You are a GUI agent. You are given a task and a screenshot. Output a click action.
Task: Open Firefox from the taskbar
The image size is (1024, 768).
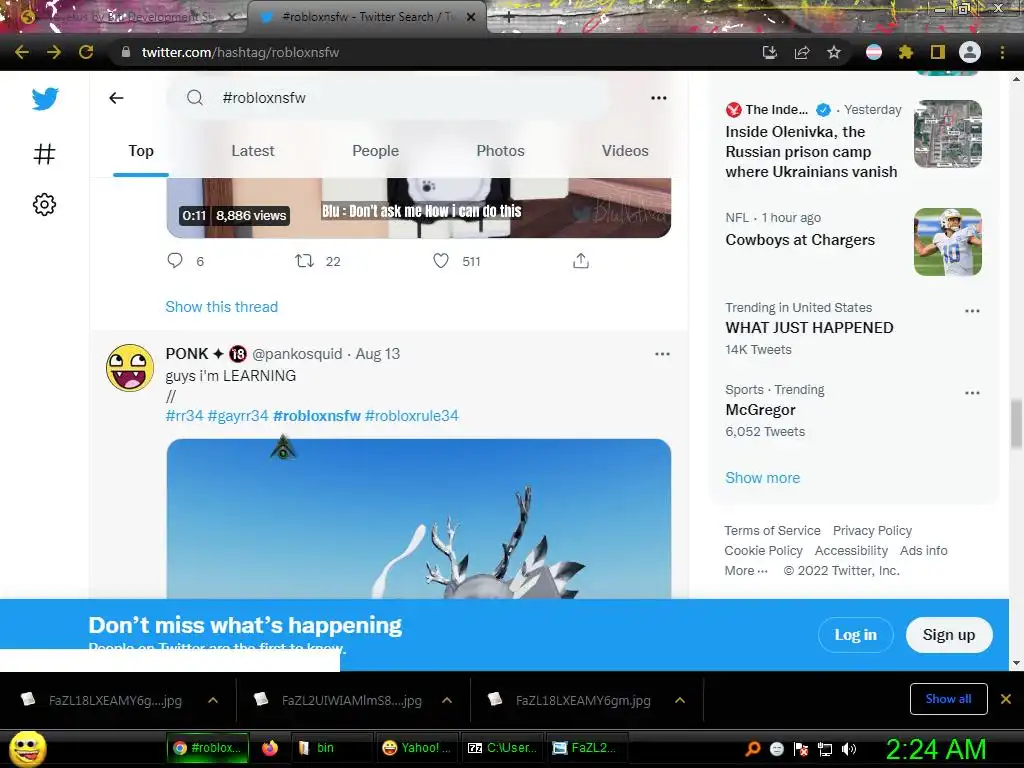tap(270, 748)
